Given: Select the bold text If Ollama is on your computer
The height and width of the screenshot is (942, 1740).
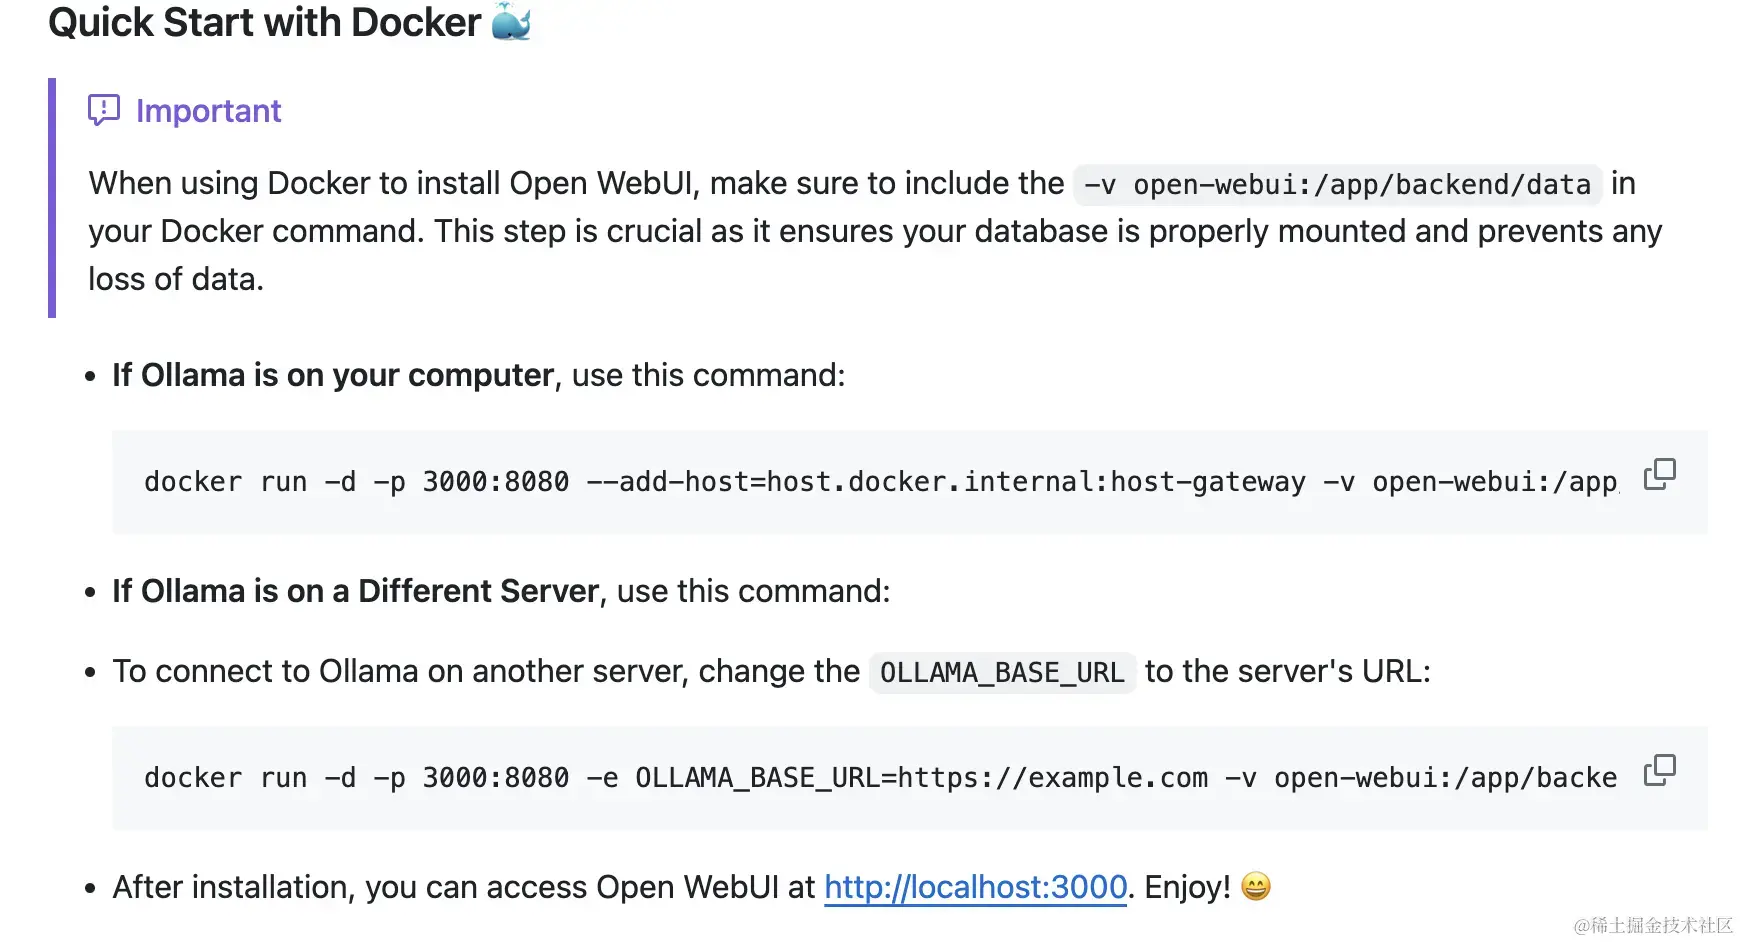Looking at the screenshot, I should (x=332, y=375).
